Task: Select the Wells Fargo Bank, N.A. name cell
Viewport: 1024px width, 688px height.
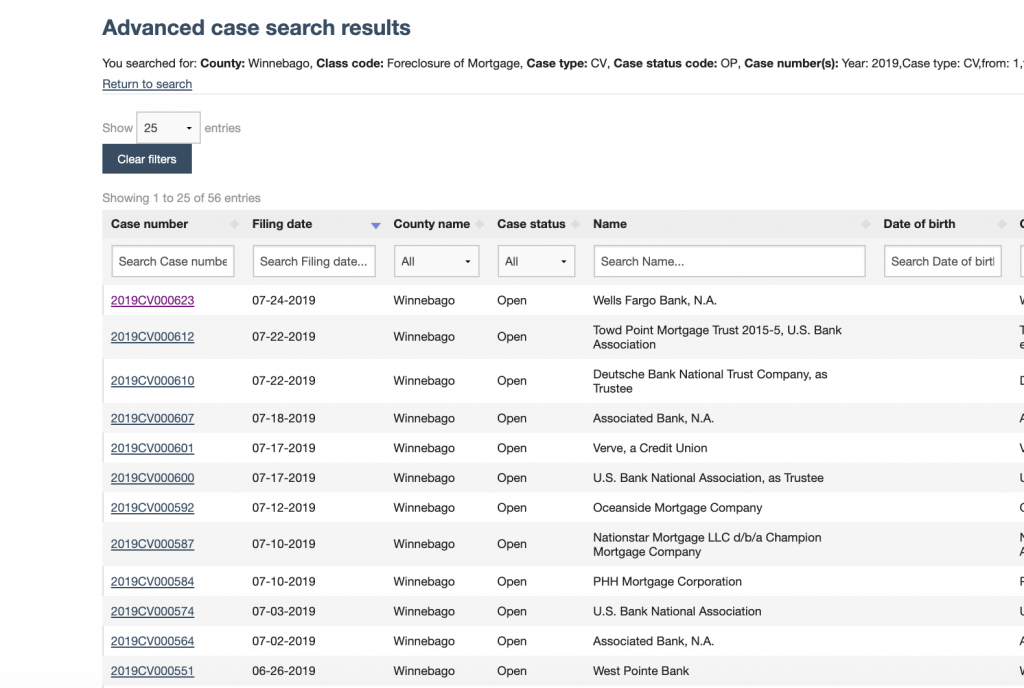Action: click(654, 300)
